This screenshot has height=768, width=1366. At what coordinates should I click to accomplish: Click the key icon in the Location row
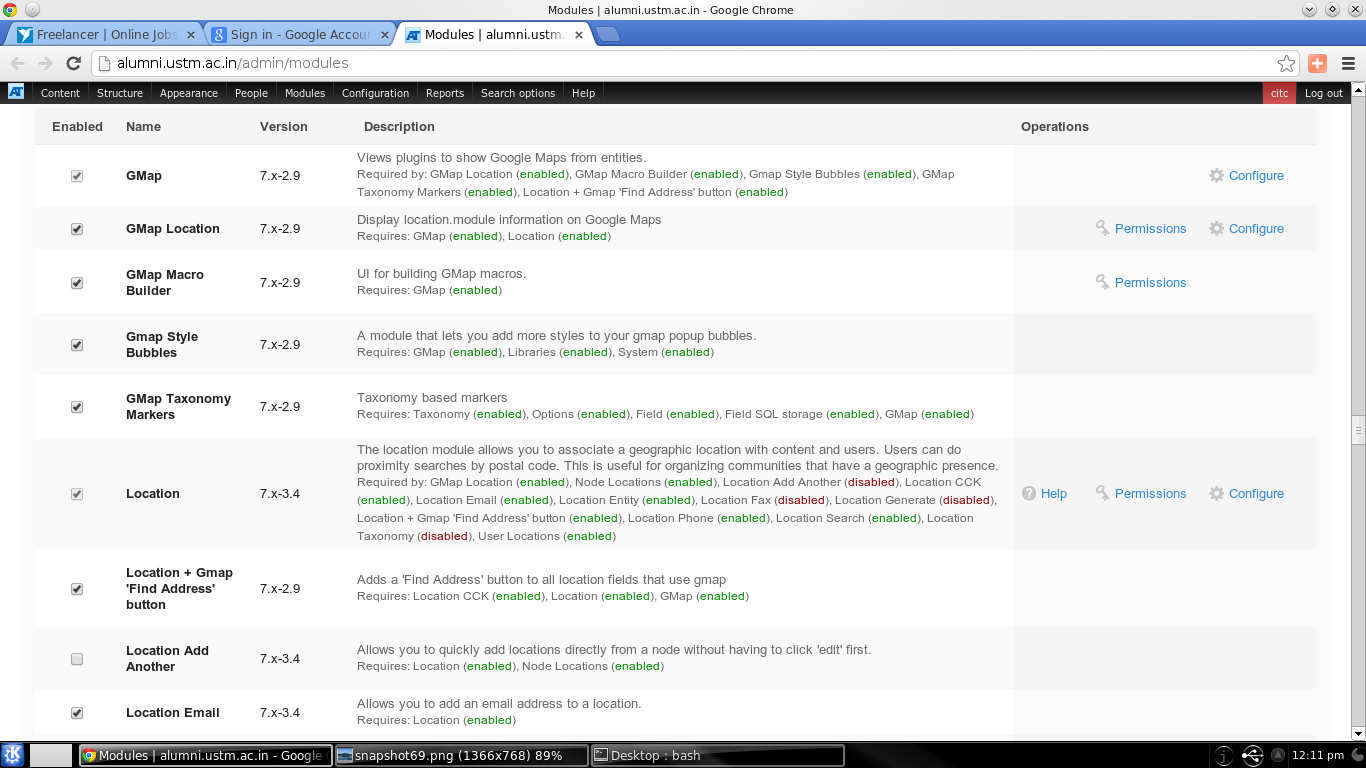click(1102, 493)
